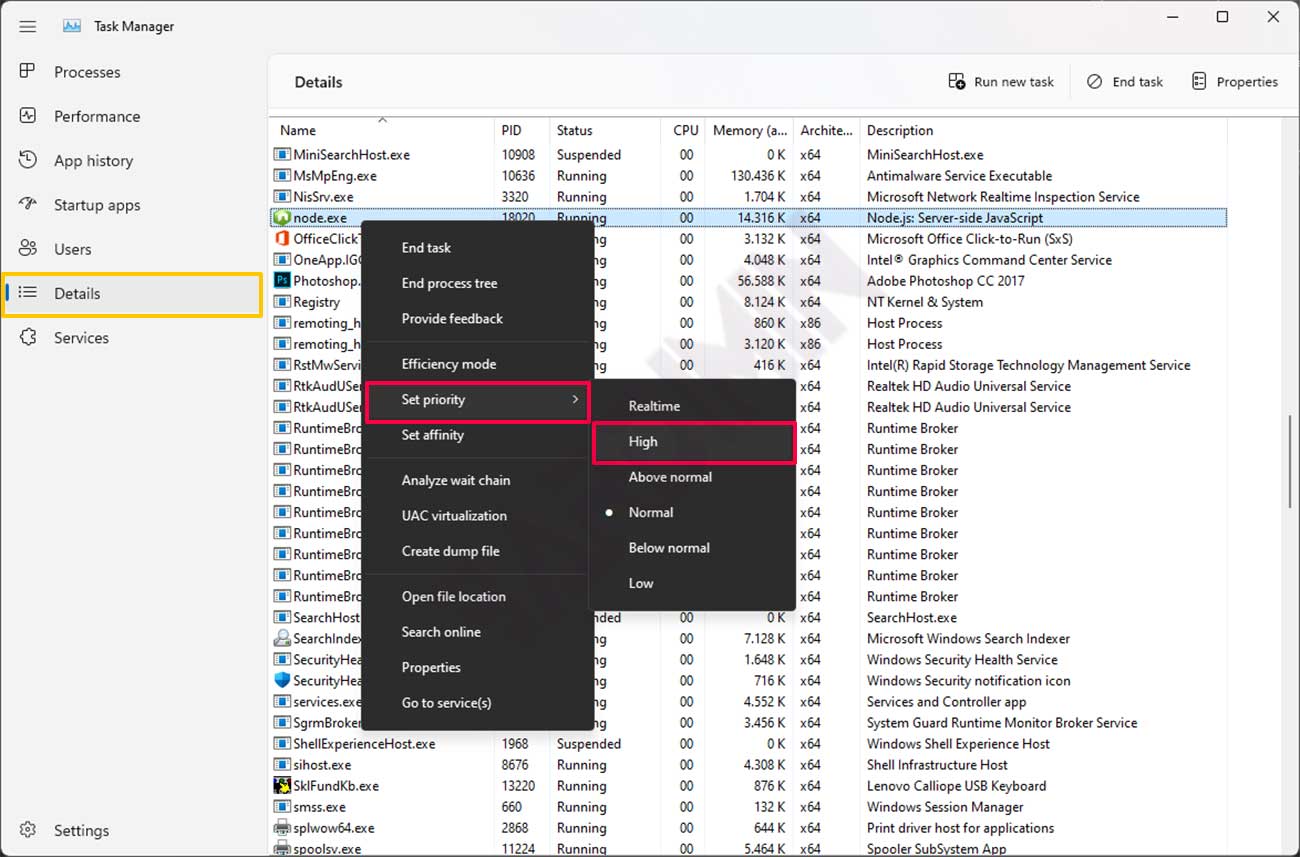Open the Services page

tap(133, 338)
